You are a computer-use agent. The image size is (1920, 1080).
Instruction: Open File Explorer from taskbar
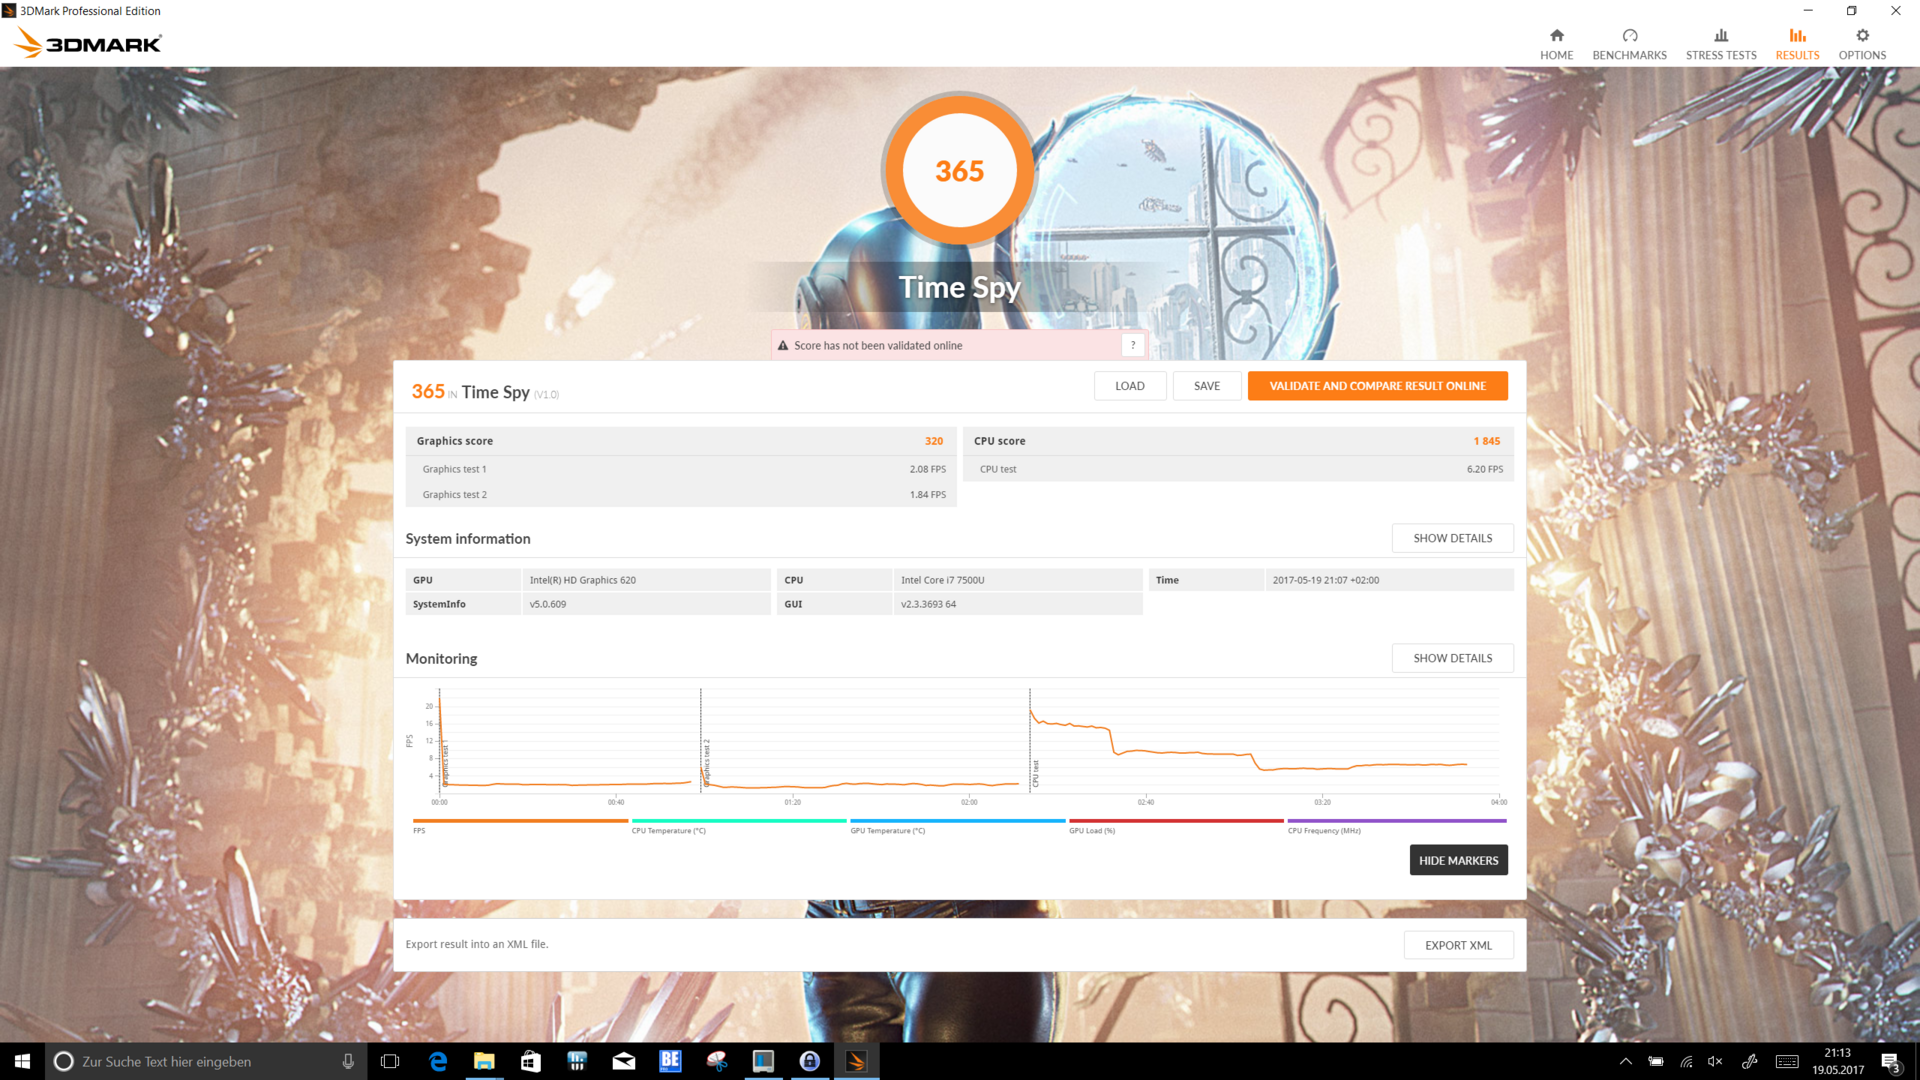click(484, 1061)
